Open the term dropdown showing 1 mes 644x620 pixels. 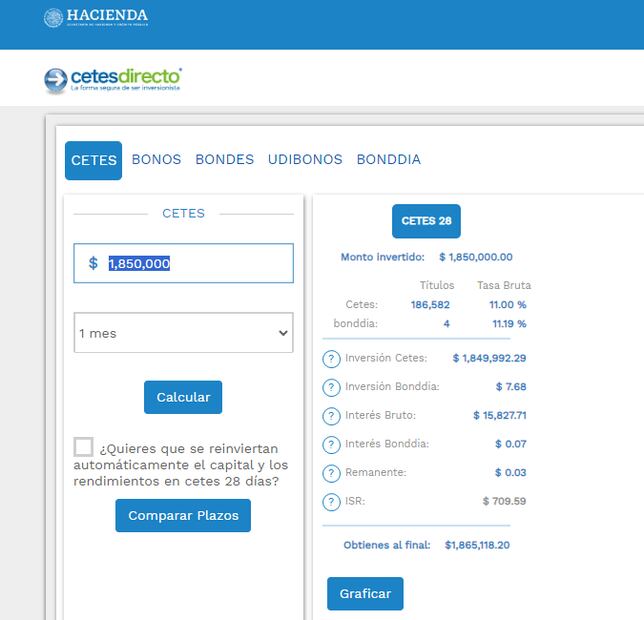[x=183, y=333]
